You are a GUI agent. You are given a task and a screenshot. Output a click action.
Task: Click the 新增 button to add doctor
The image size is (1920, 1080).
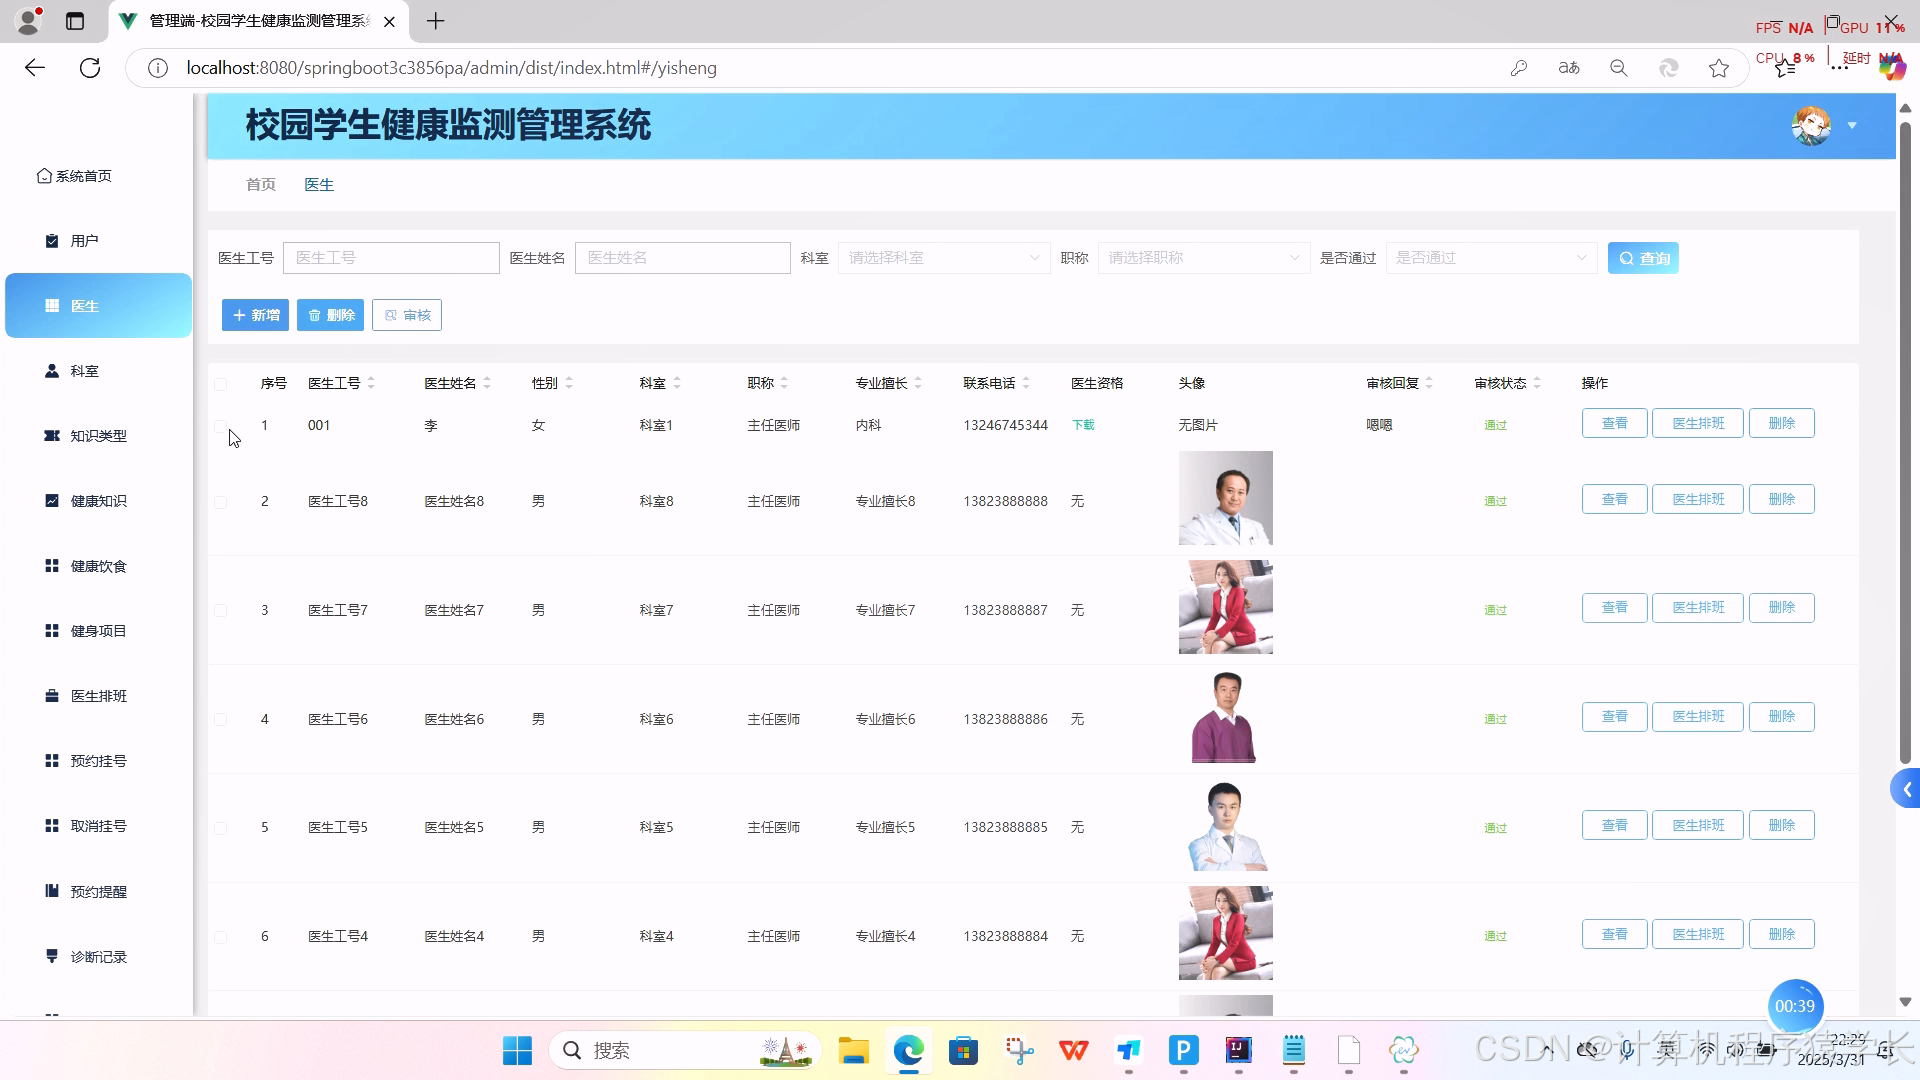(255, 314)
